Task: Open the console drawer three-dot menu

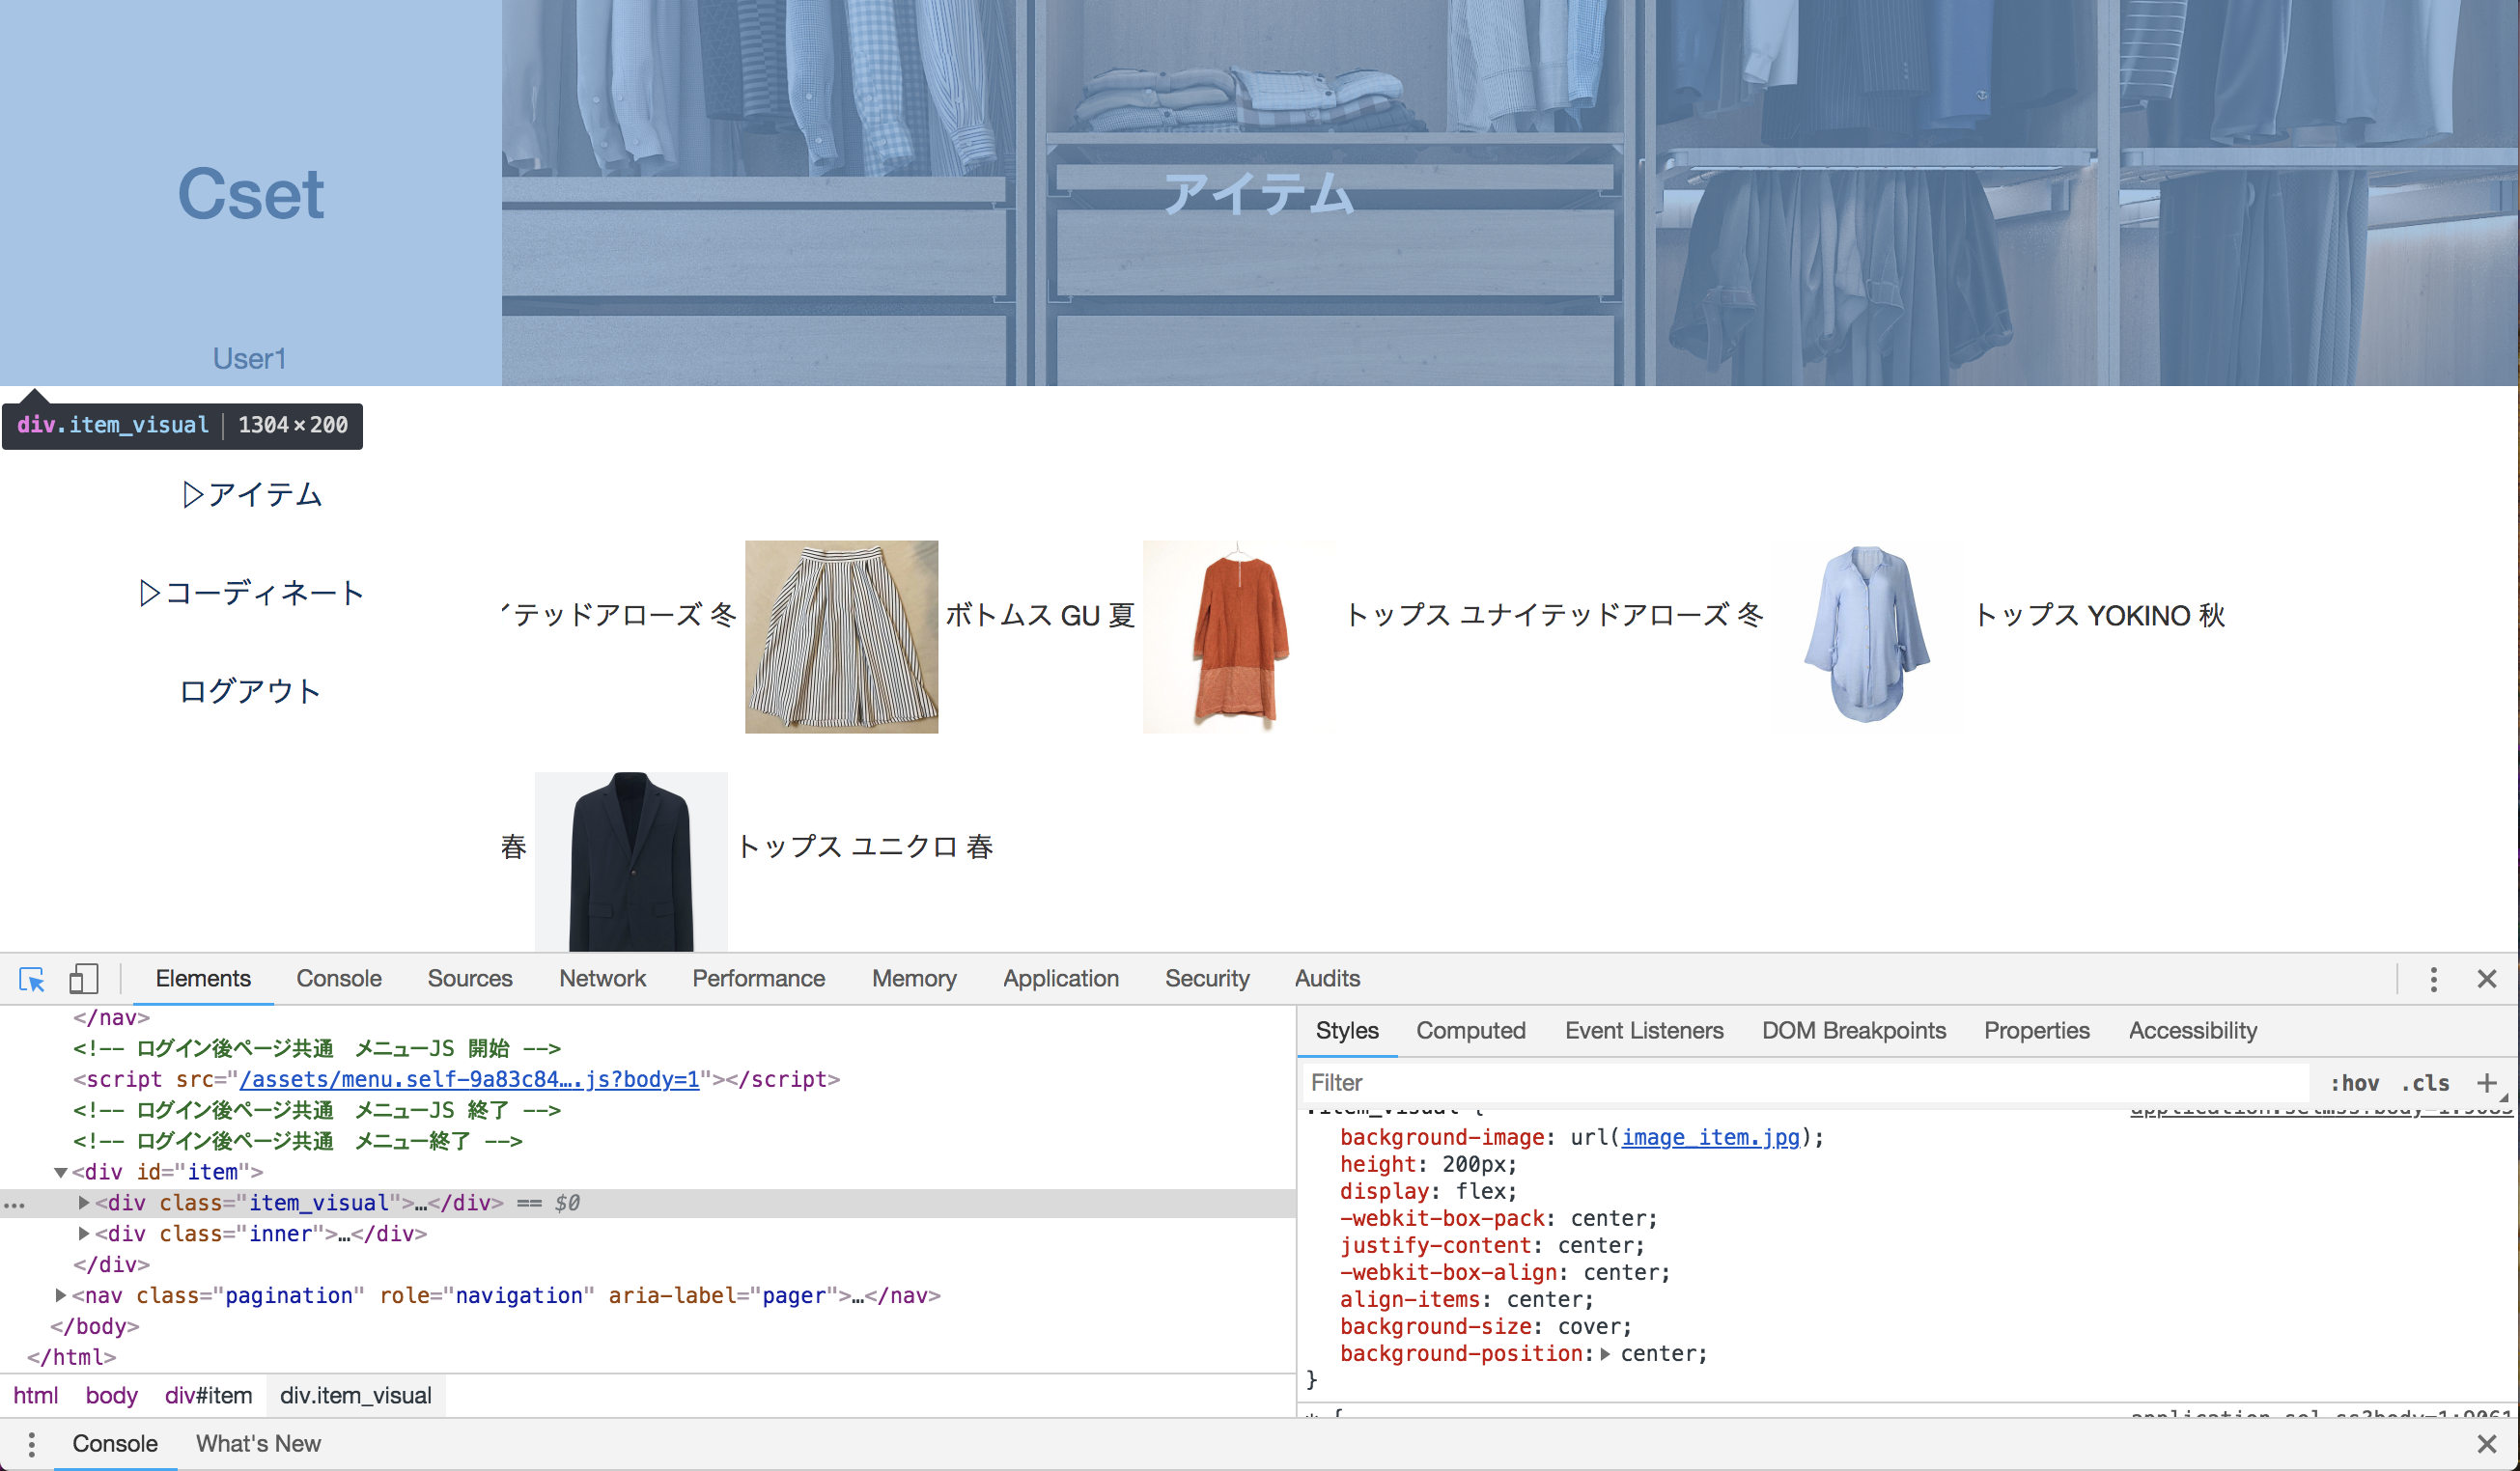Action: 32,1443
